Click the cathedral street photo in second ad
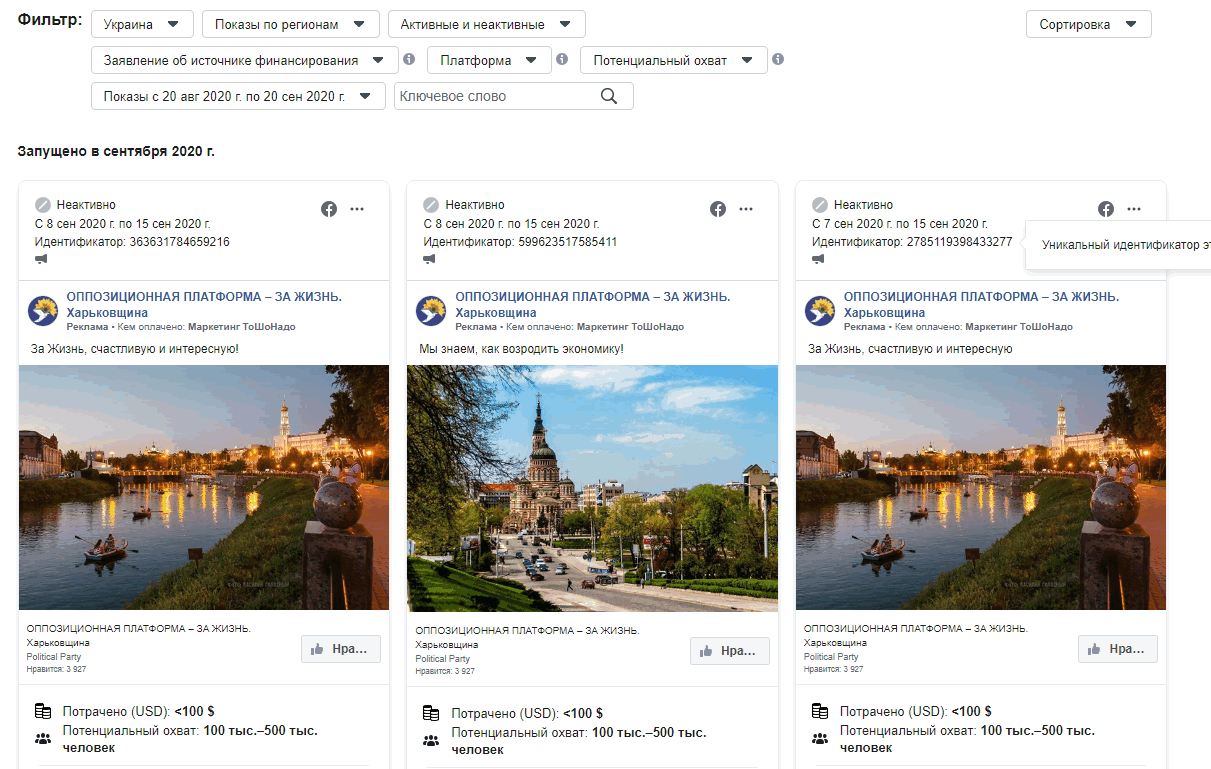 pos(592,488)
